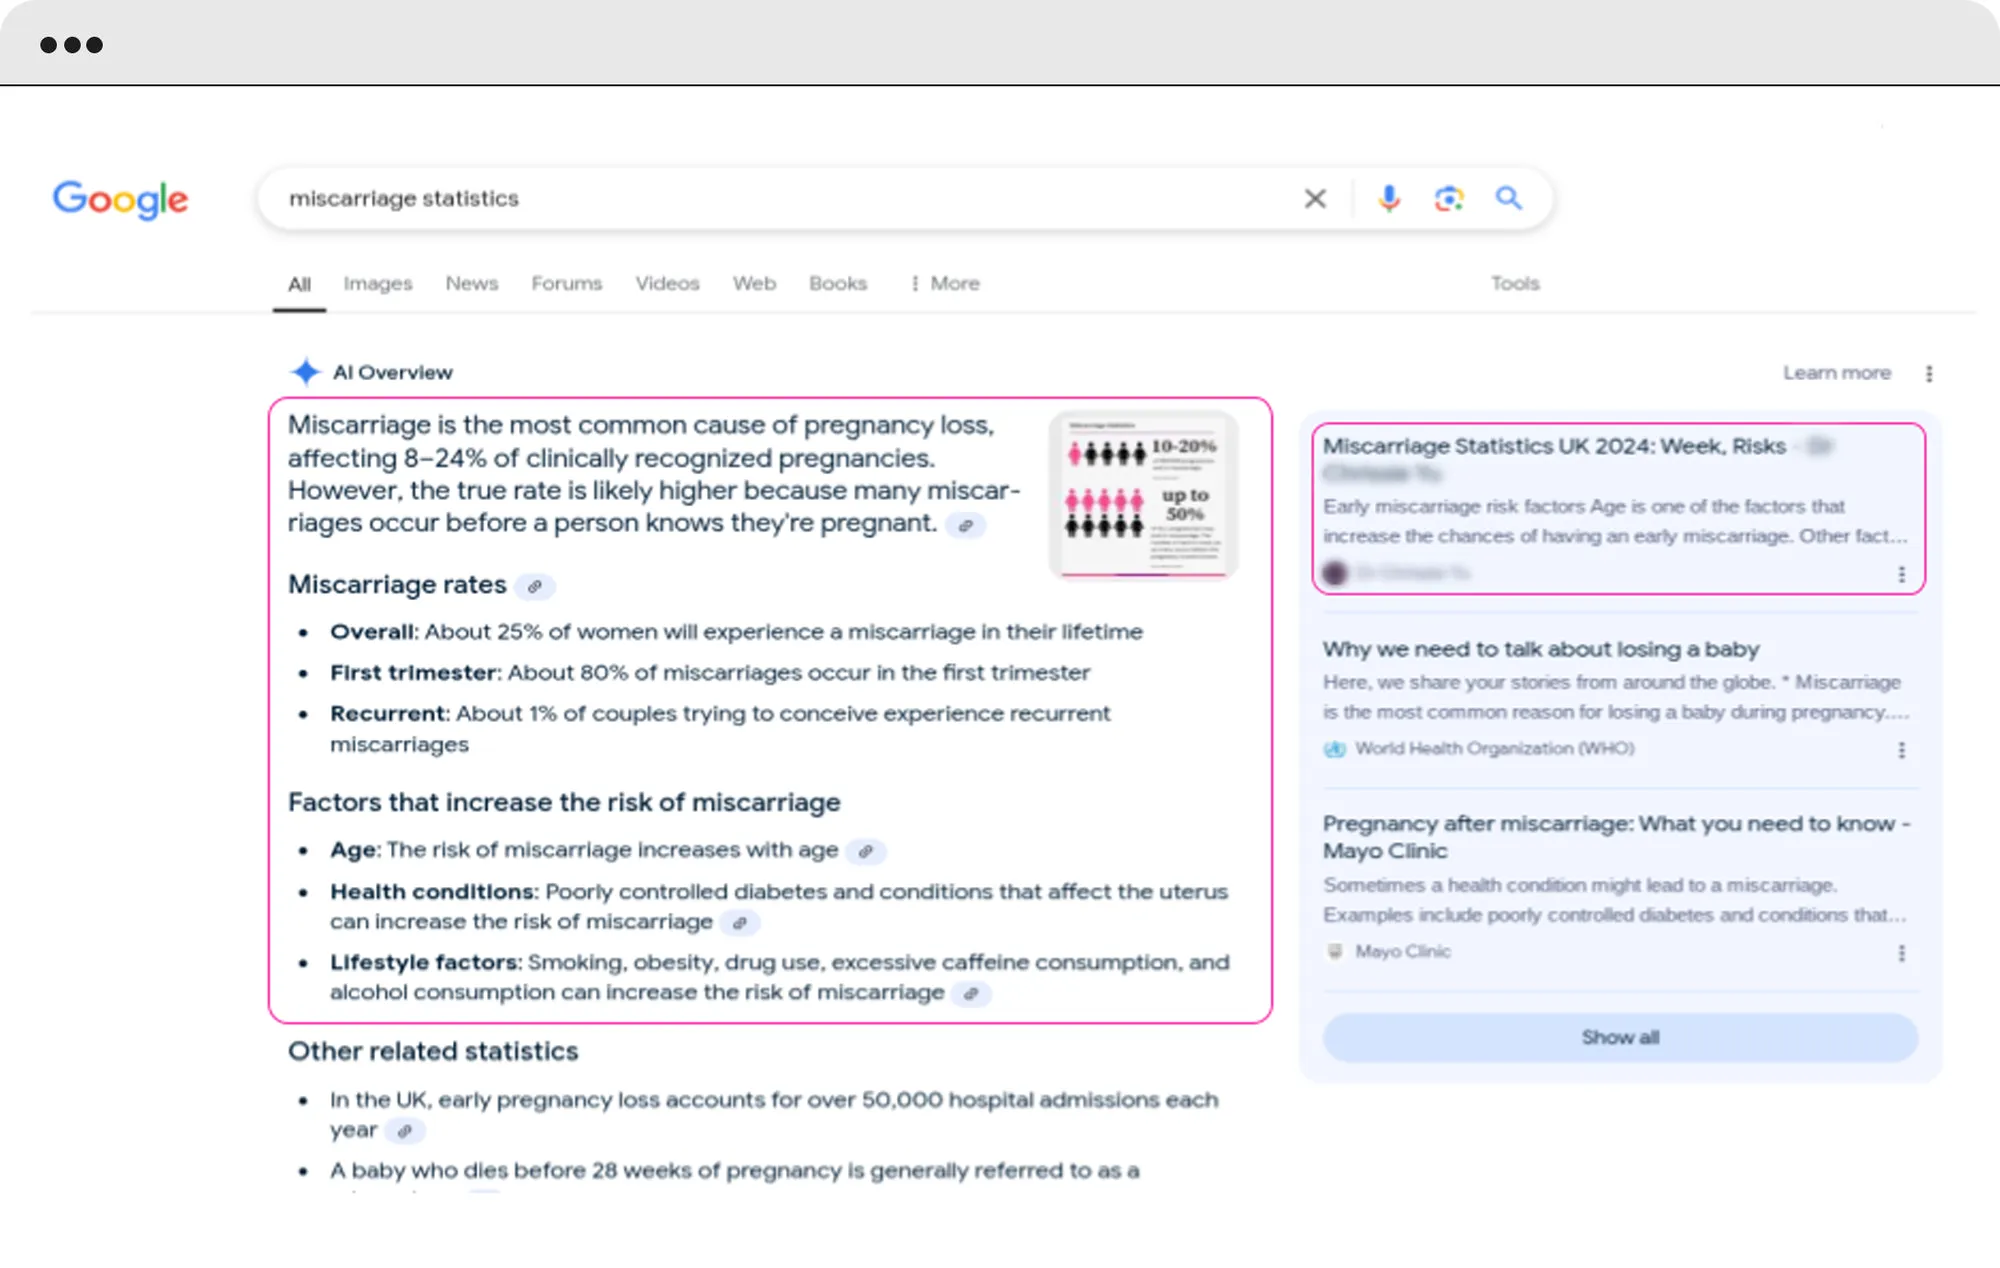Open the Forums results tab
Viewport: 2000px width, 1268px height.
566,284
